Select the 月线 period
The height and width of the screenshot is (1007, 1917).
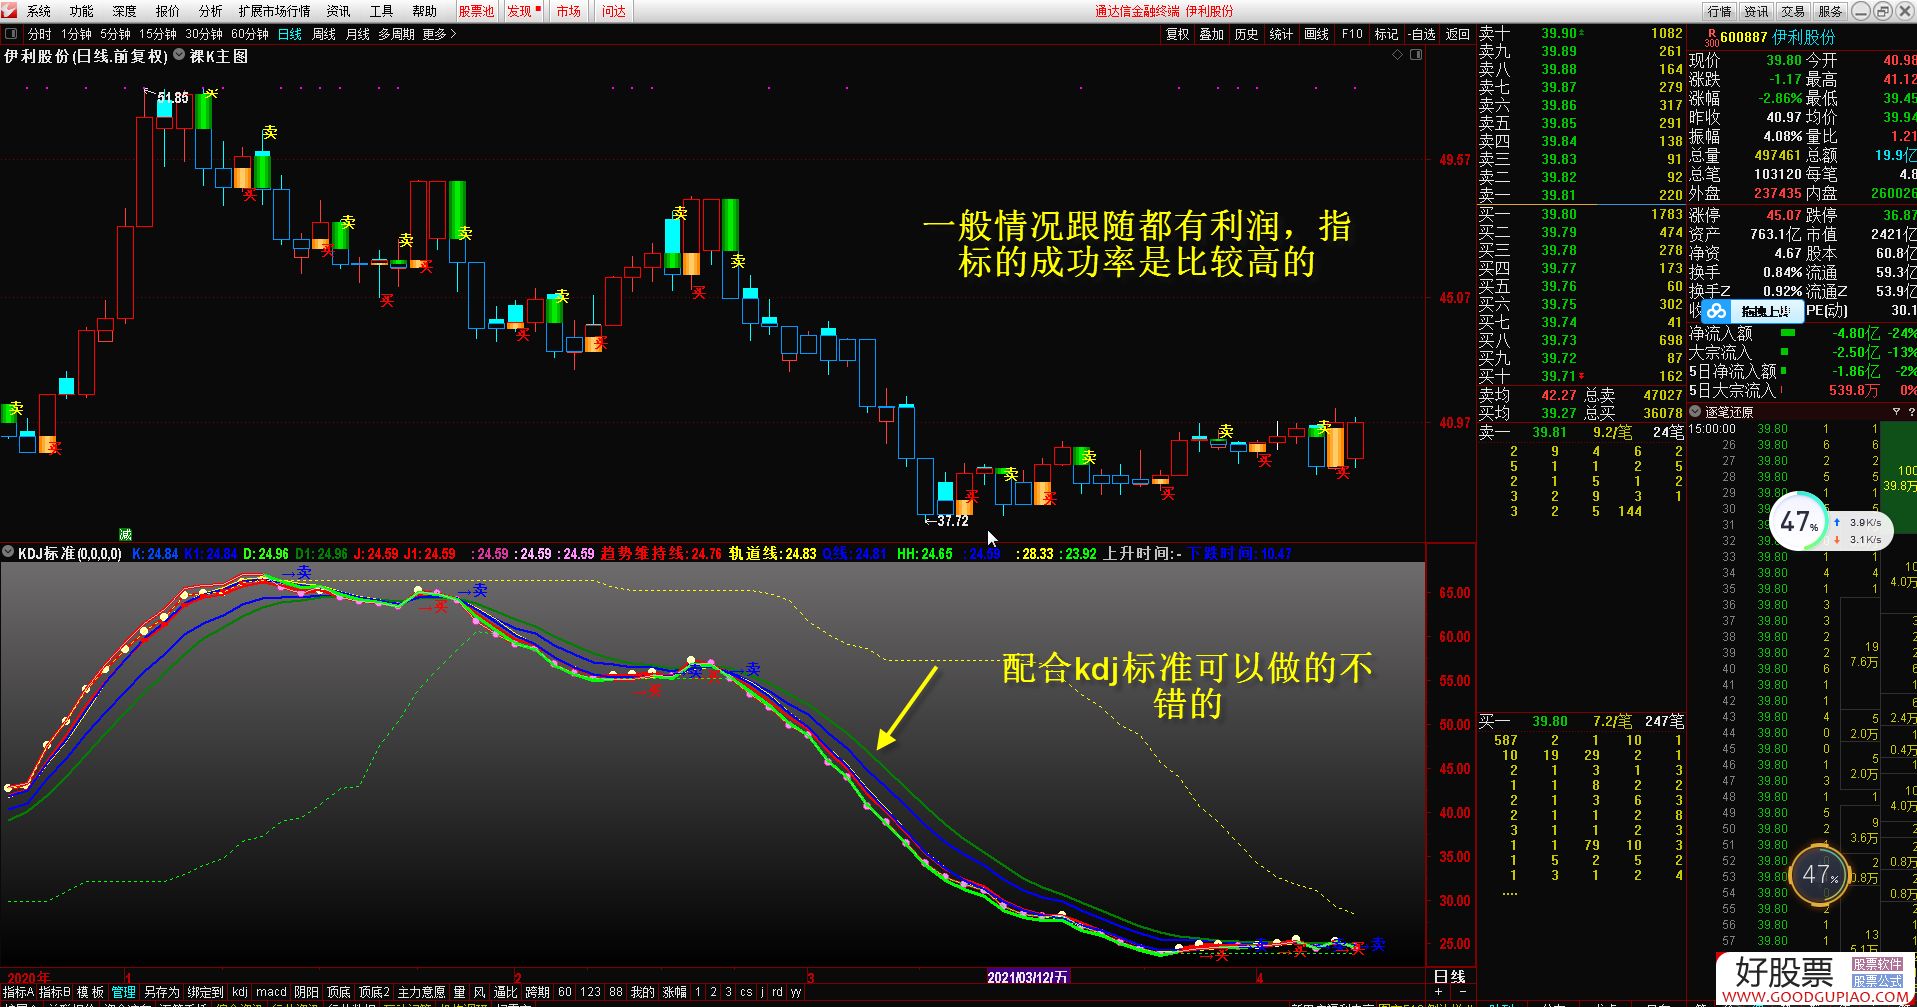pyautogui.click(x=358, y=34)
